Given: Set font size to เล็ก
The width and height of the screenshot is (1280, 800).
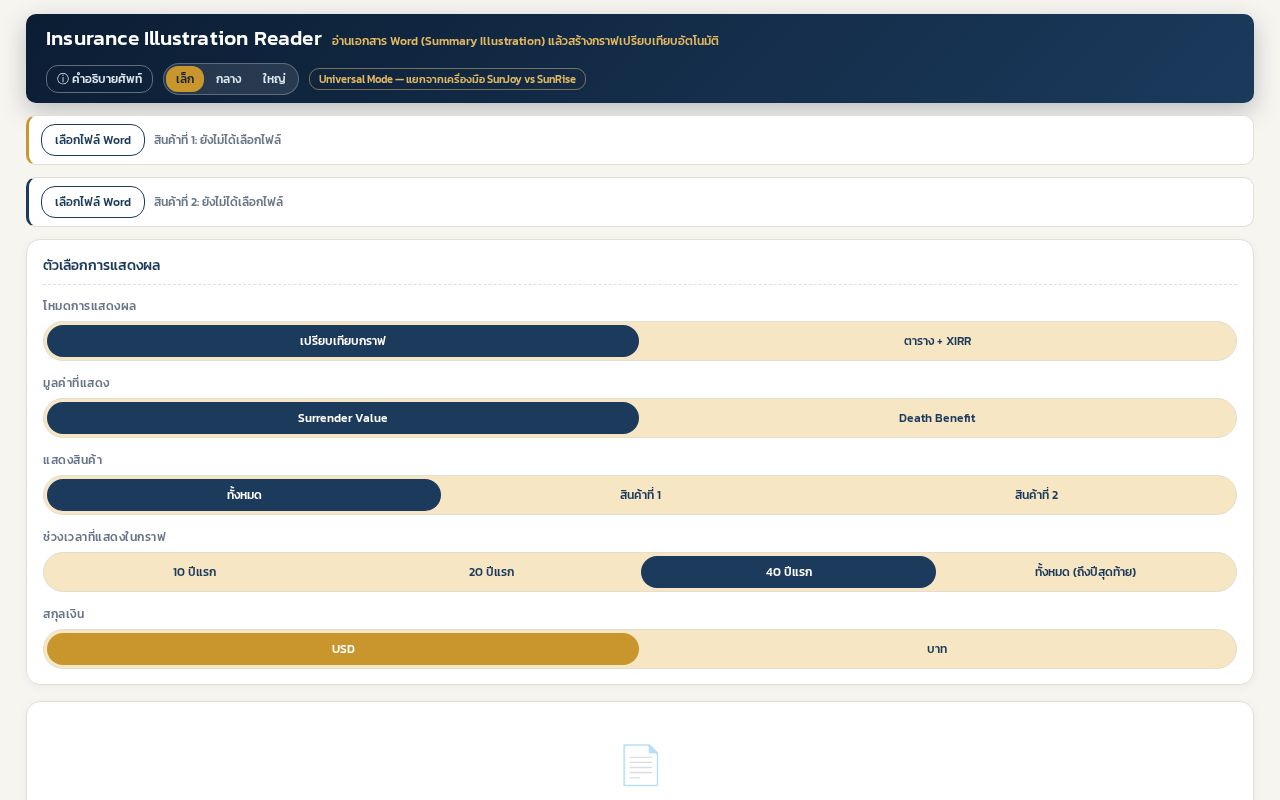Looking at the screenshot, I should click(x=185, y=79).
